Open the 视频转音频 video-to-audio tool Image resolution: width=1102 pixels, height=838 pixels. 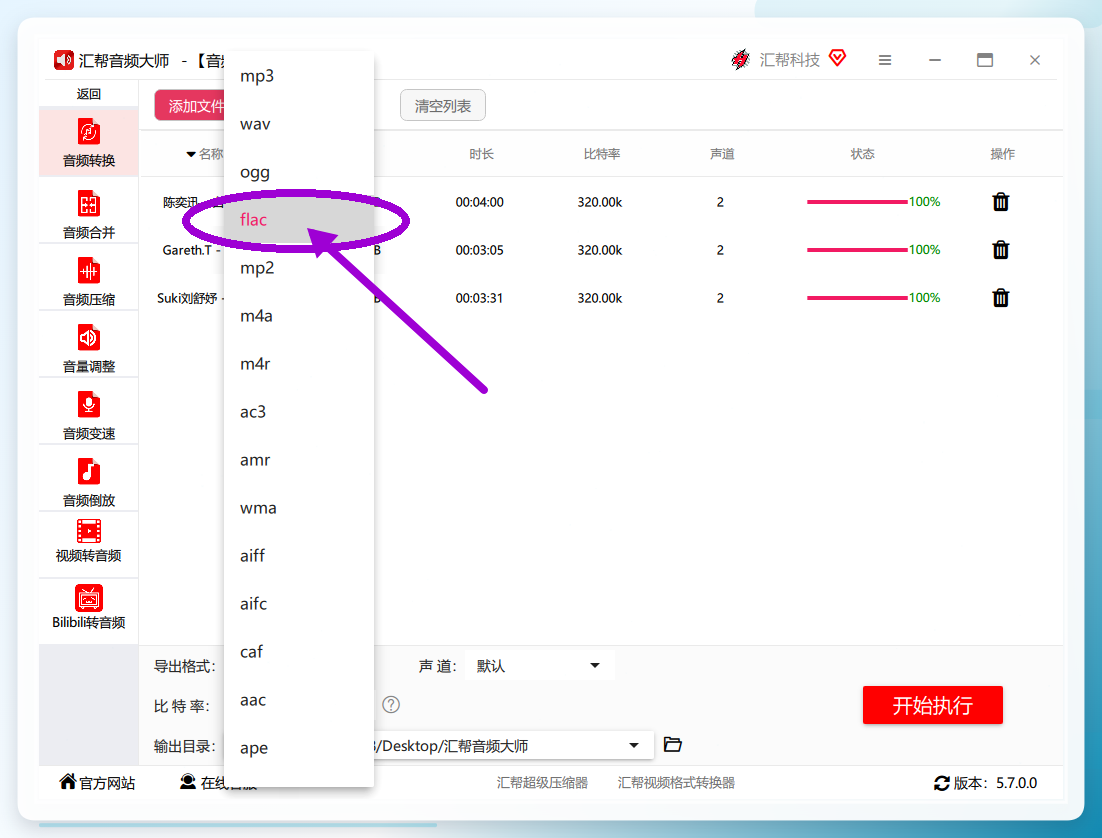coord(89,541)
